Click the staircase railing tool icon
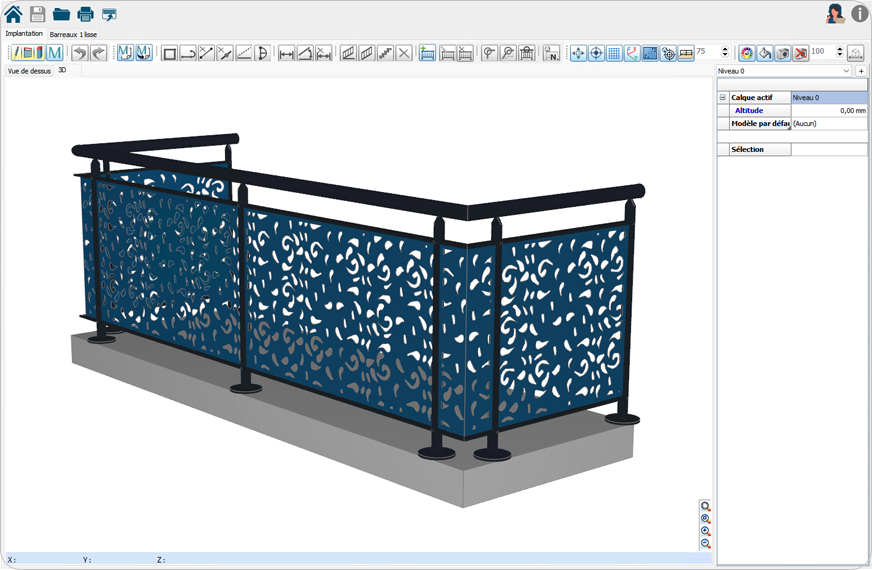Screen dimensions: 872x570 pos(385,53)
